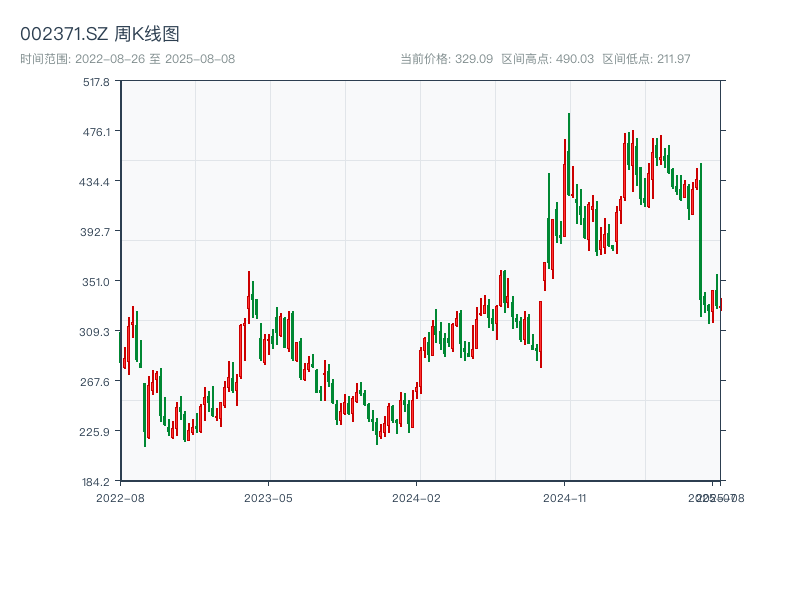This screenshot has width=800, height=600.
Task: Click the last red candlestick at chart's right edge
Action: 721,305
